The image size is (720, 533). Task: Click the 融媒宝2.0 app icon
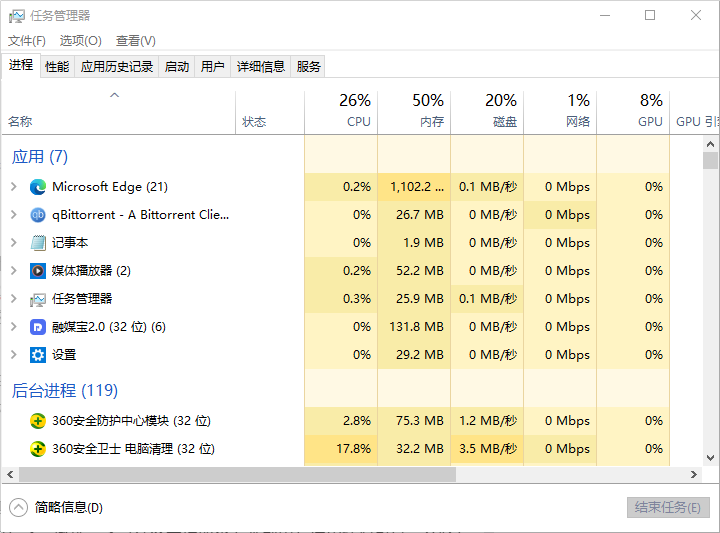click(38, 327)
